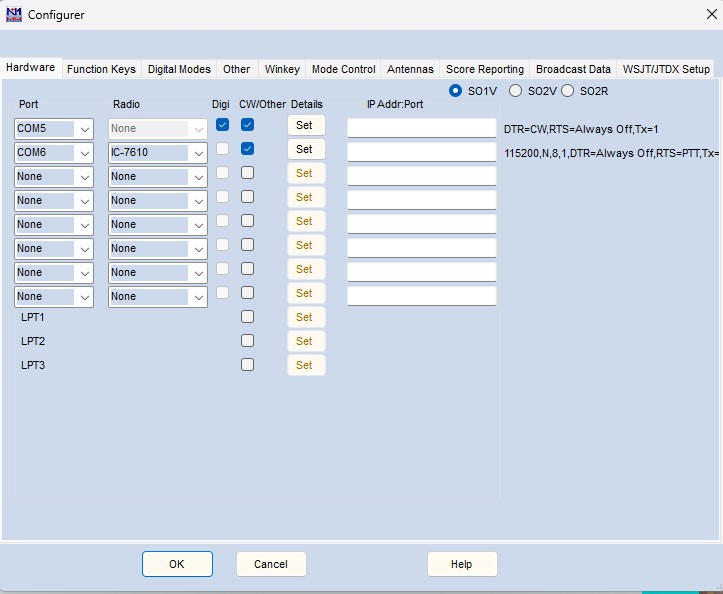
Task: Select the SO2R operating mode option
Action: click(x=568, y=91)
